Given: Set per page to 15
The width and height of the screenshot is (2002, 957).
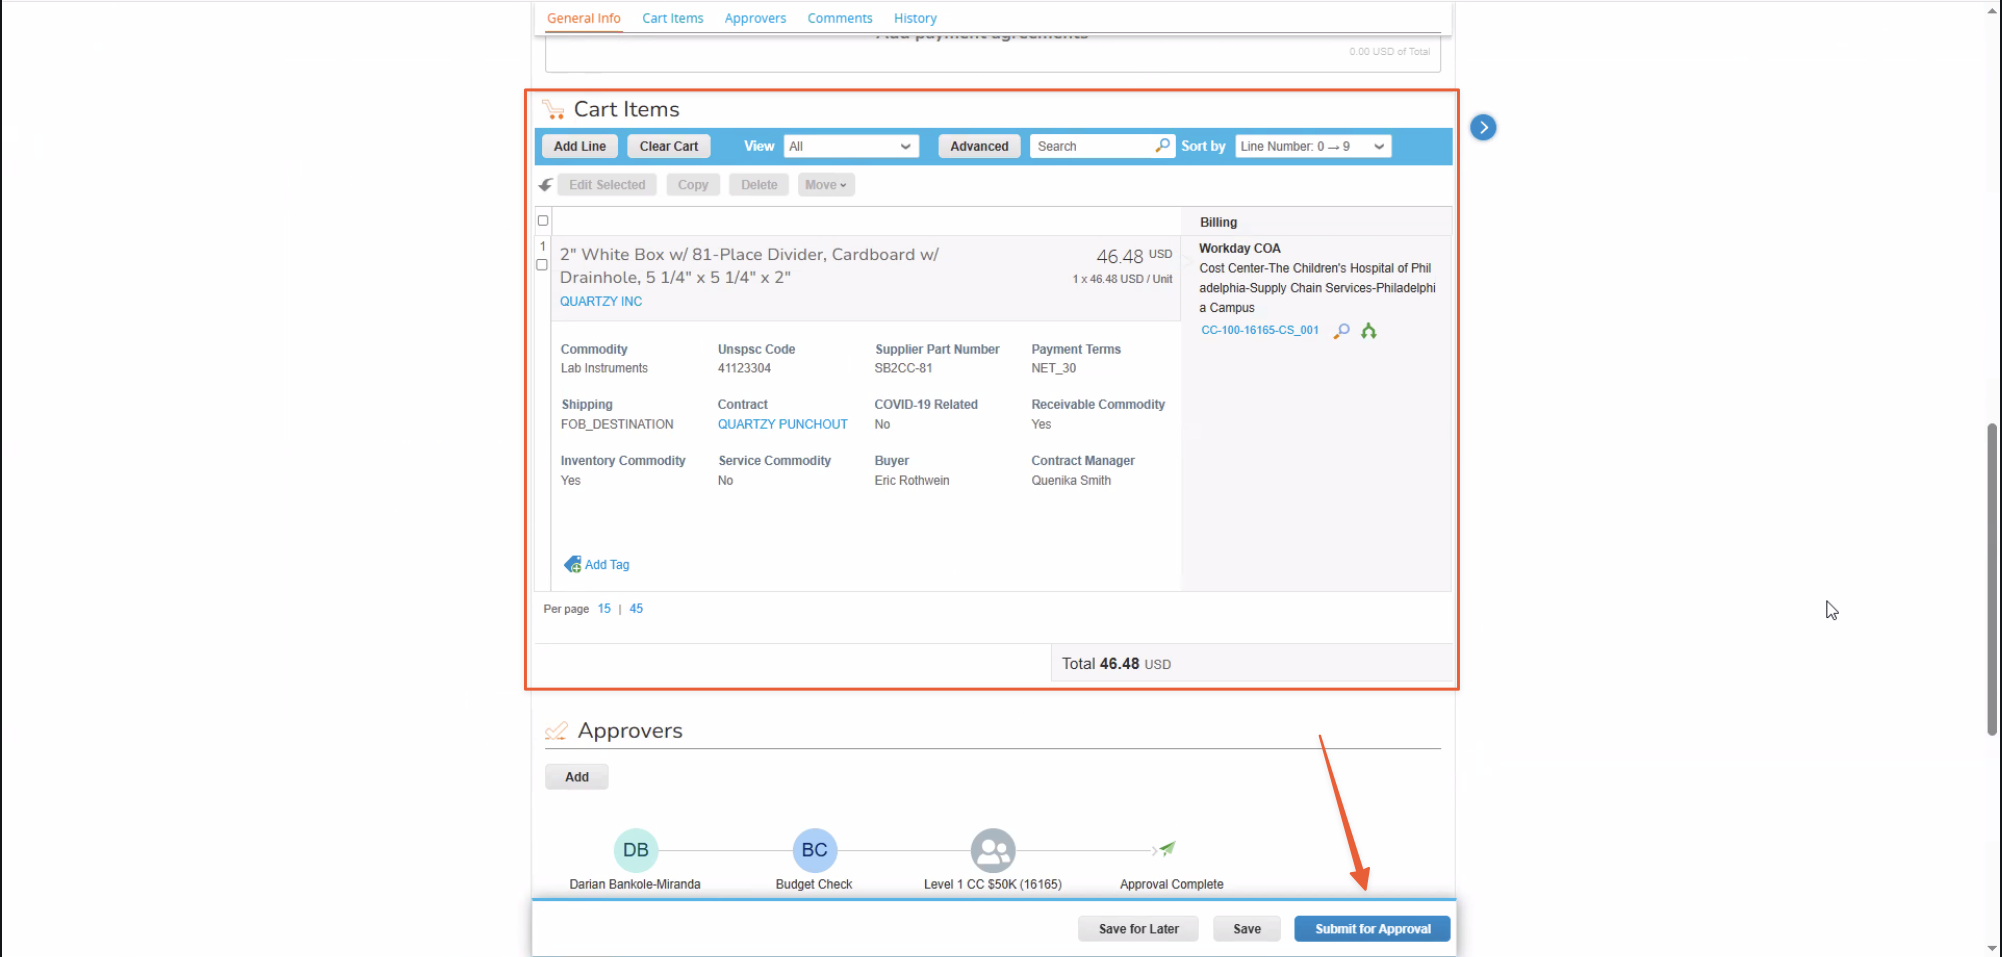Looking at the screenshot, I should click(604, 608).
